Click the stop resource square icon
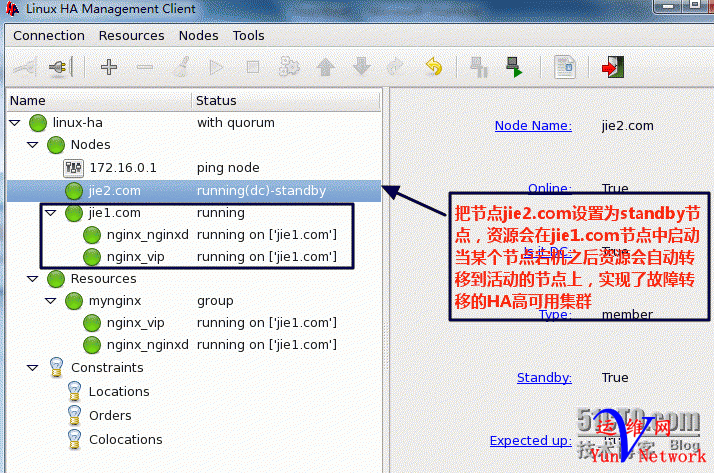Viewport: 714px width, 473px height. pos(253,67)
